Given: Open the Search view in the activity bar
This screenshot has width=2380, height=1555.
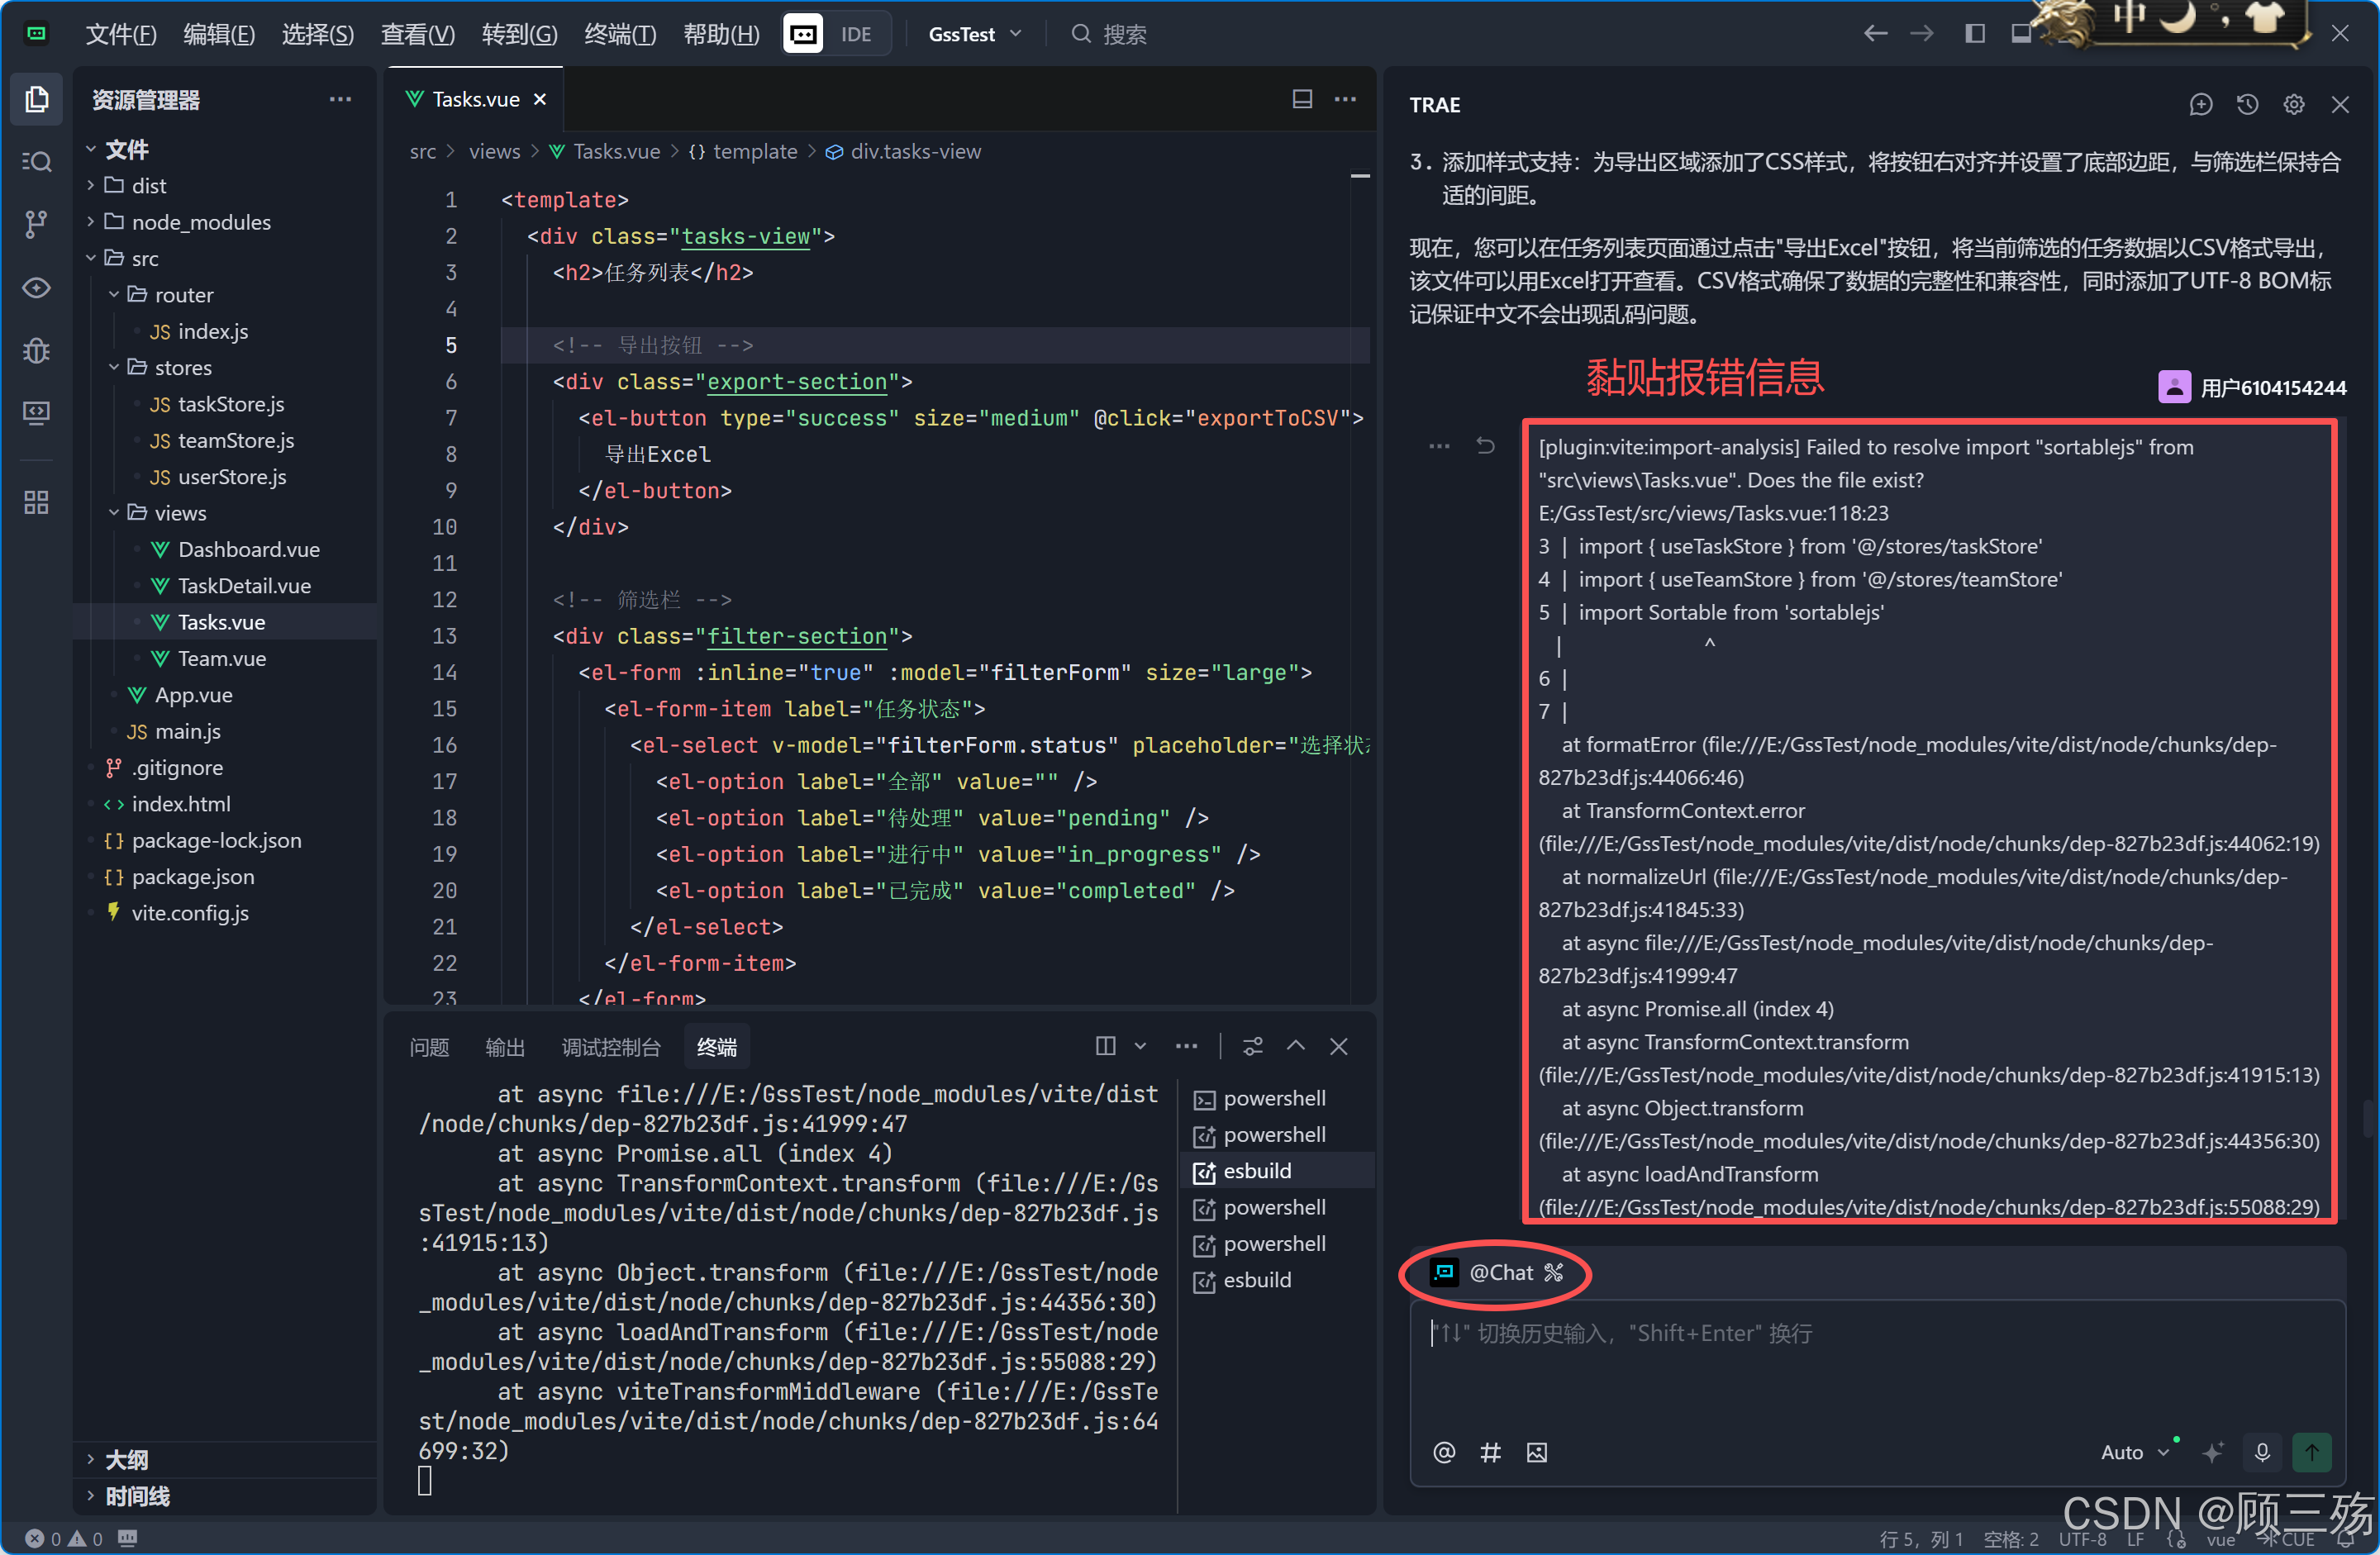Looking at the screenshot, I should (x=36, y=161).
